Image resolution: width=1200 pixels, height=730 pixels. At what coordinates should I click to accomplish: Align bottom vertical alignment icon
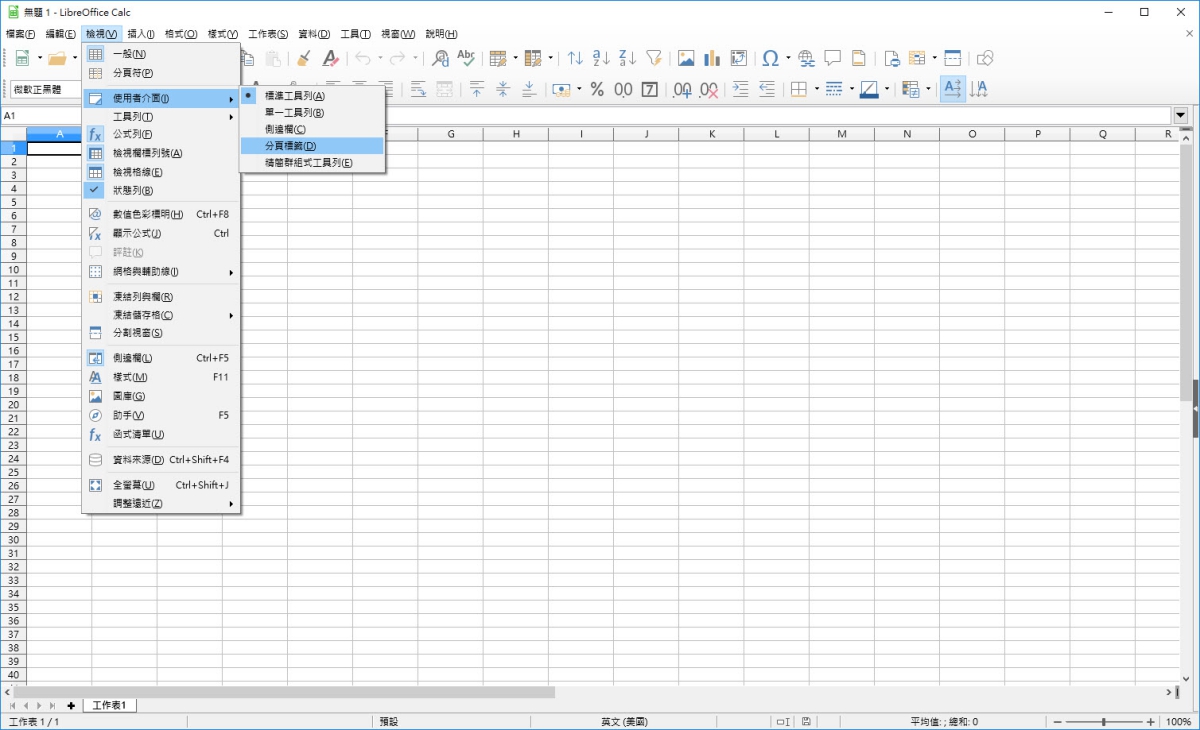point(529,89)
